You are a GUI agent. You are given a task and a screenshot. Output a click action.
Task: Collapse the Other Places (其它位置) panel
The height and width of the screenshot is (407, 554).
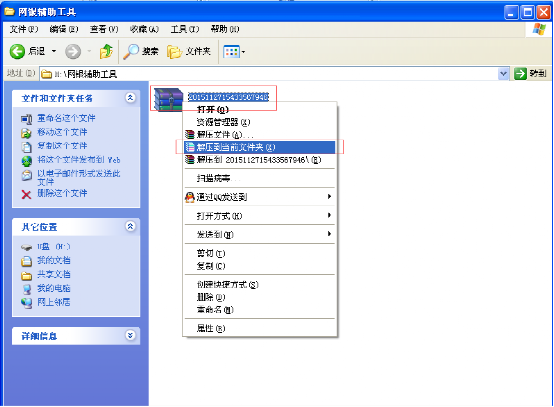(130, 226)
